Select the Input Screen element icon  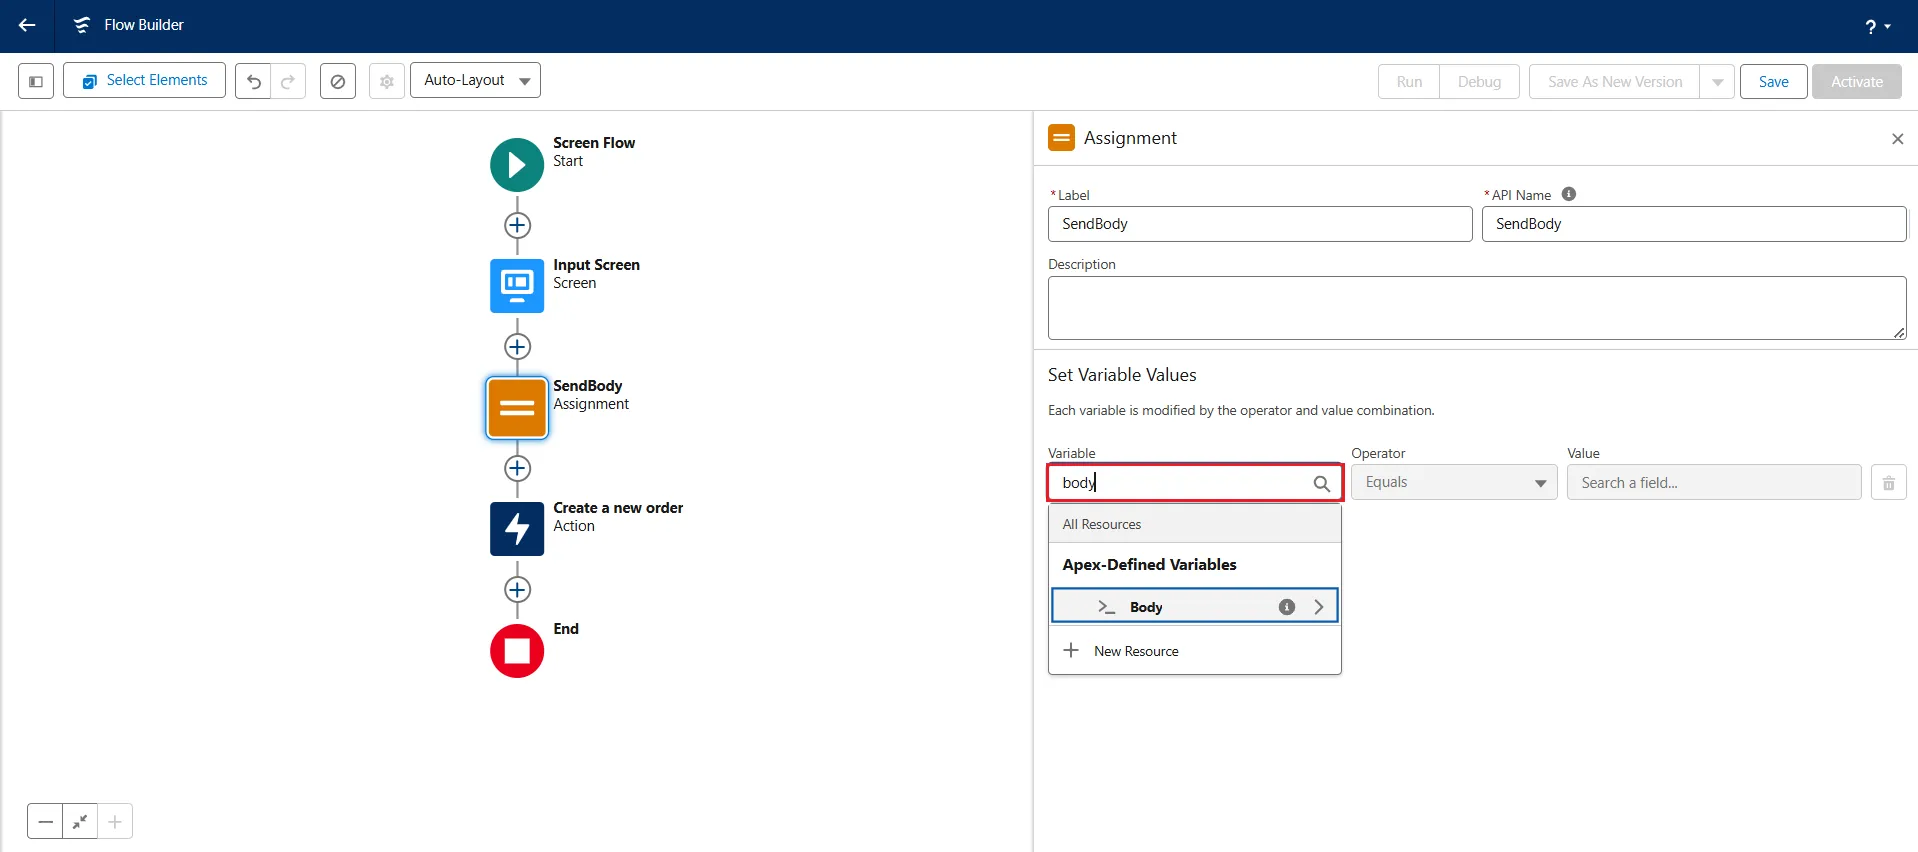coord(517,286)
